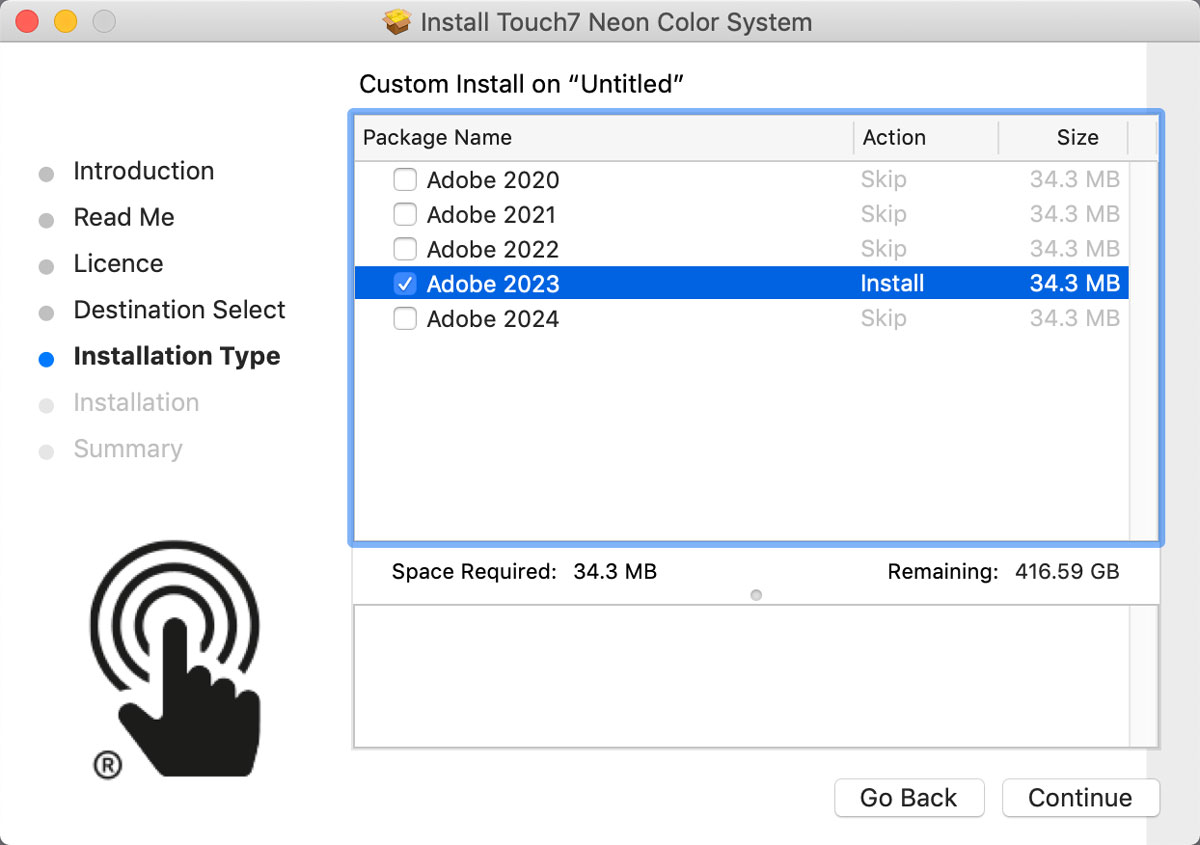Close the installer window
This screenshot has width=1200, height=845.
click(27, 21)
